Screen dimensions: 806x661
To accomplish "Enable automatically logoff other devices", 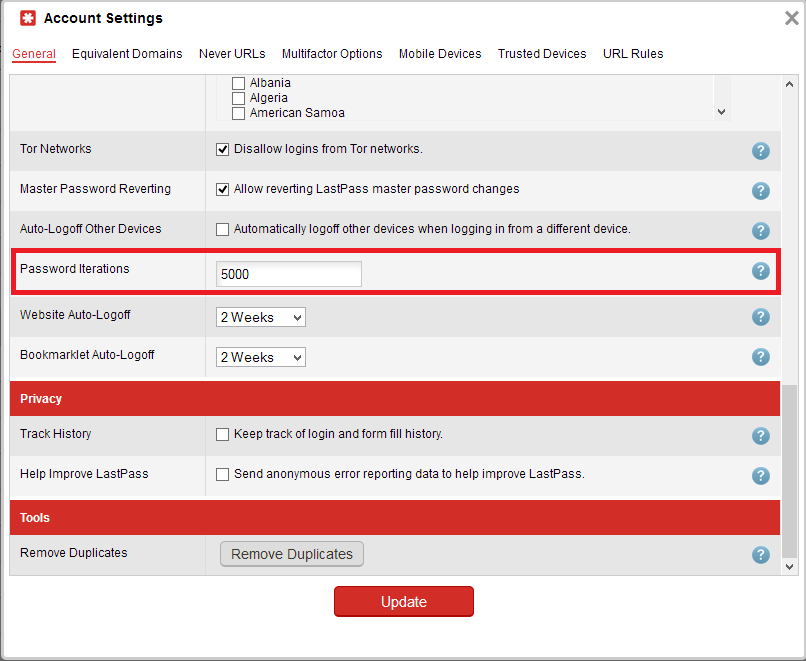I will [223, 229].
